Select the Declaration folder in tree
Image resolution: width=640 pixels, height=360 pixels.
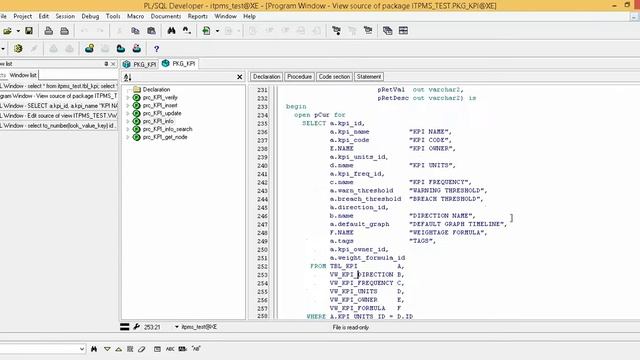click(152, 89)
